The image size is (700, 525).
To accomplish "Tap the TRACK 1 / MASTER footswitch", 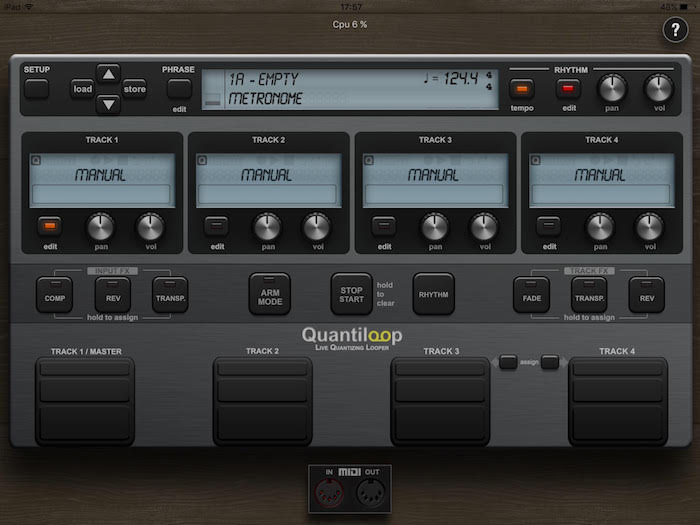I will pos(85,401).
